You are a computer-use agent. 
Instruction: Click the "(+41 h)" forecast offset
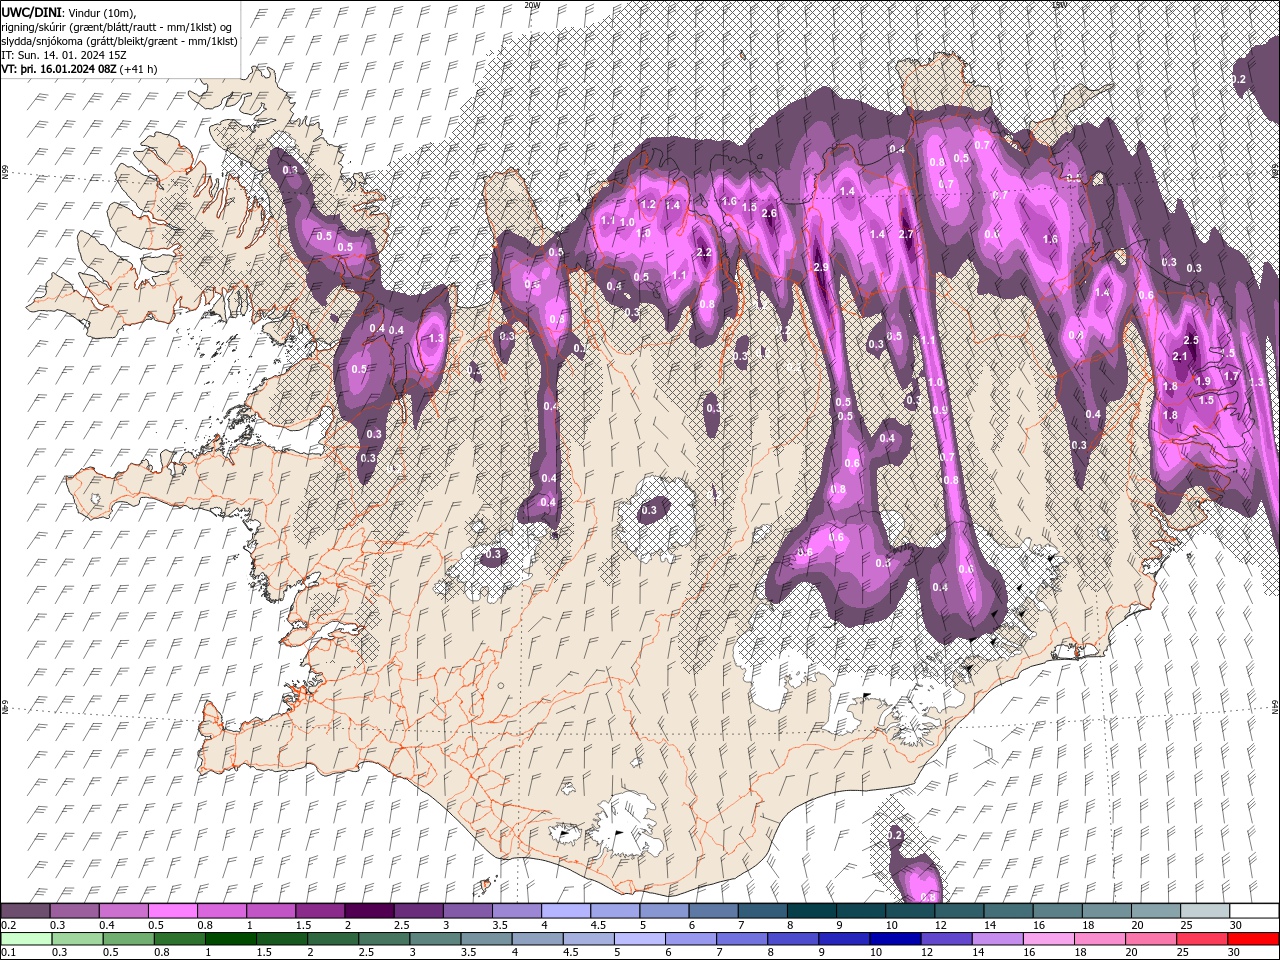(x=138, y=69)
